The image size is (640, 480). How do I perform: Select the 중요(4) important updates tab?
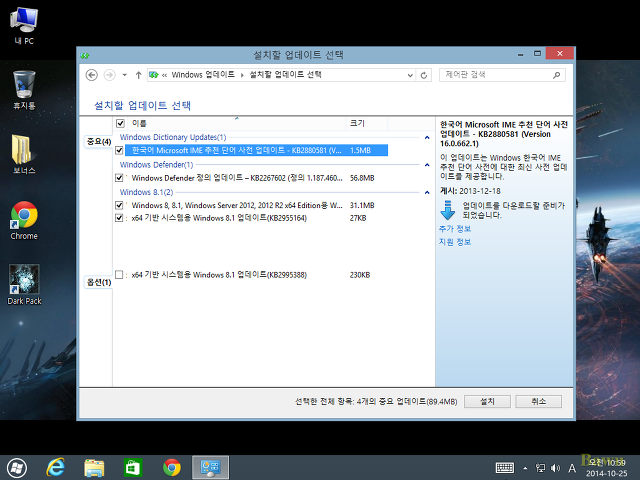coord(99,142)
